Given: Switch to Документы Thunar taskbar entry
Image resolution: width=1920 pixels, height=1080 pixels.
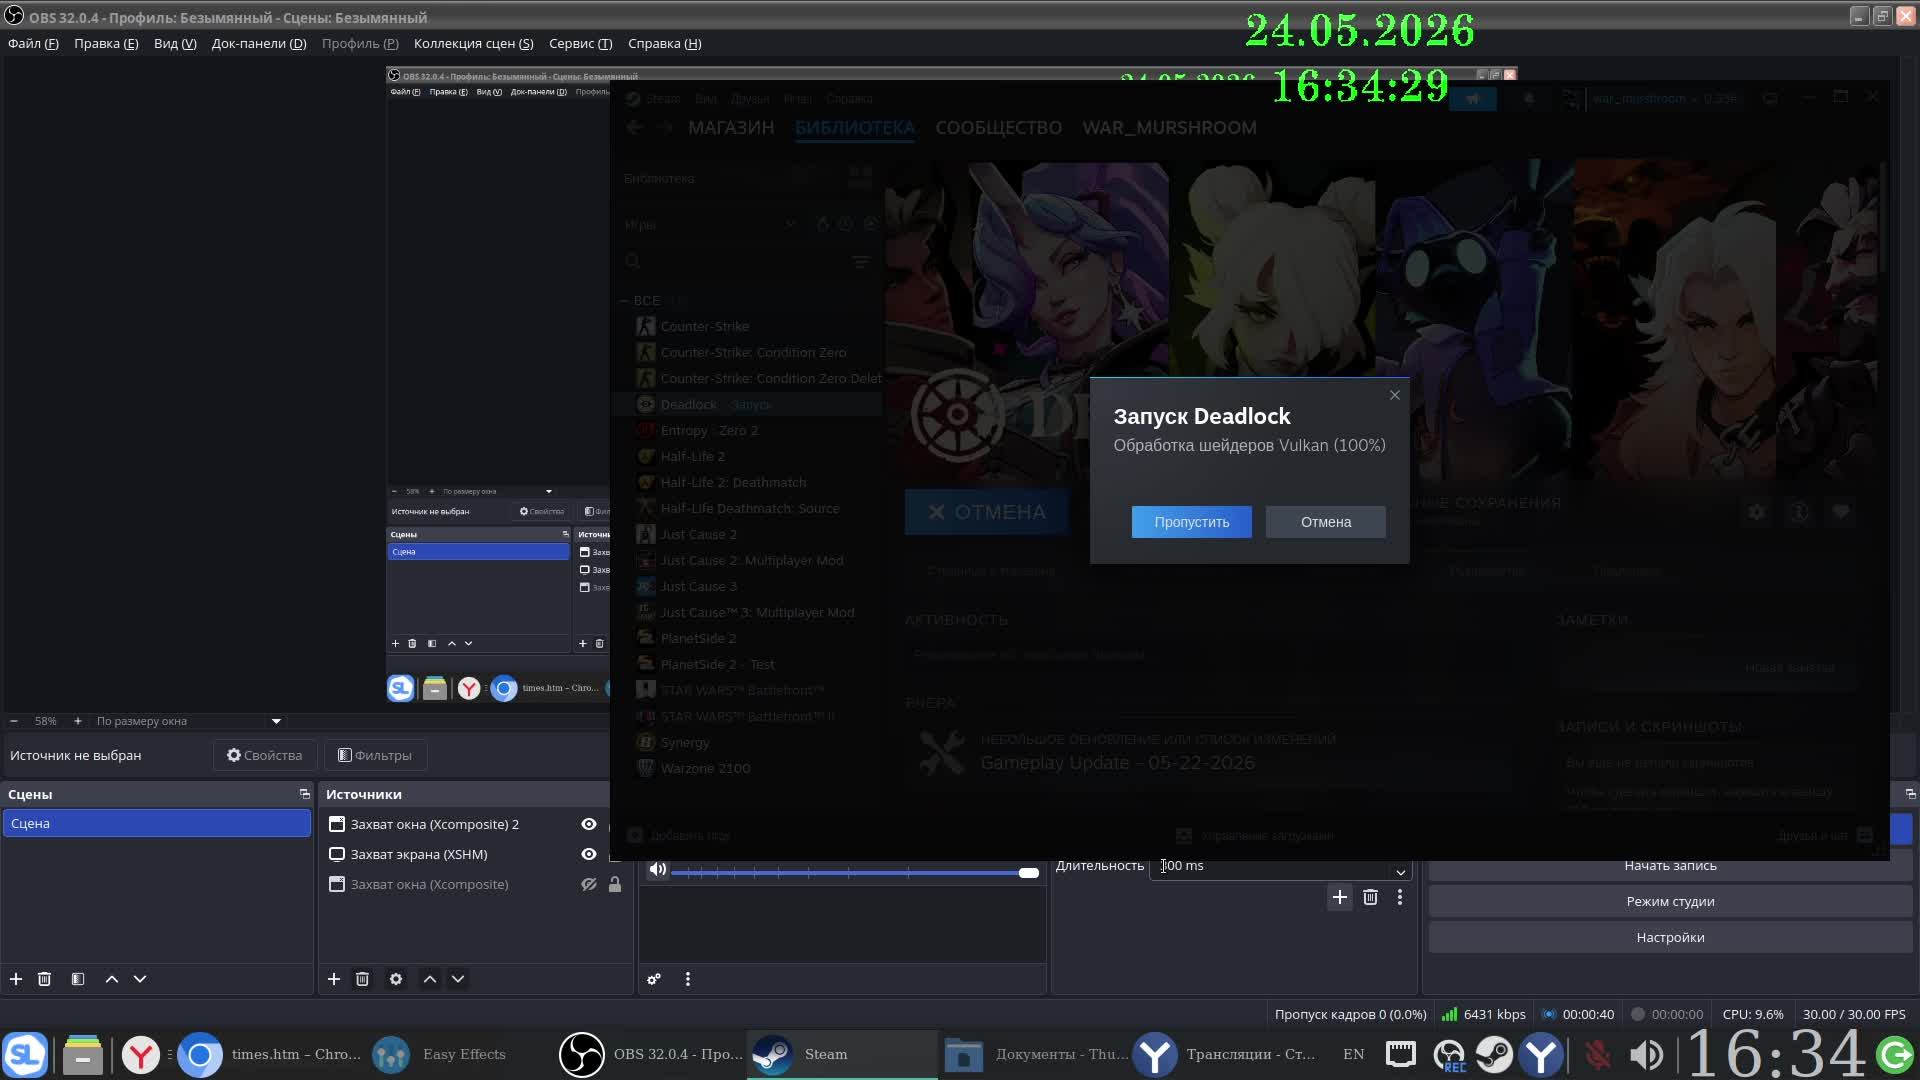Looking at the screenshot, I should click(x=1036, y=1054).
